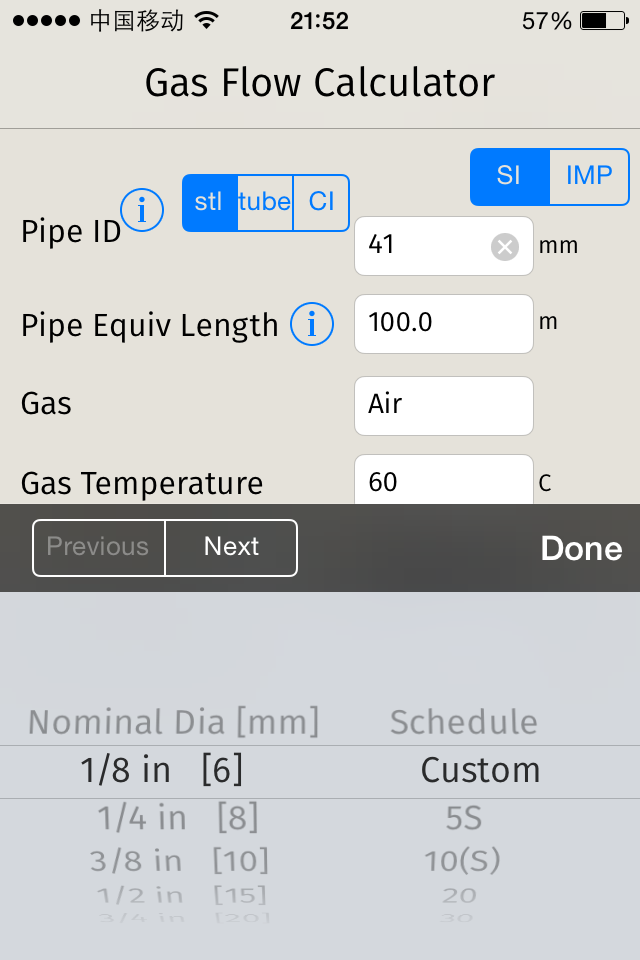
Task: Pick 1/4 in [8] nominal diameter
Action: (178, 819)
